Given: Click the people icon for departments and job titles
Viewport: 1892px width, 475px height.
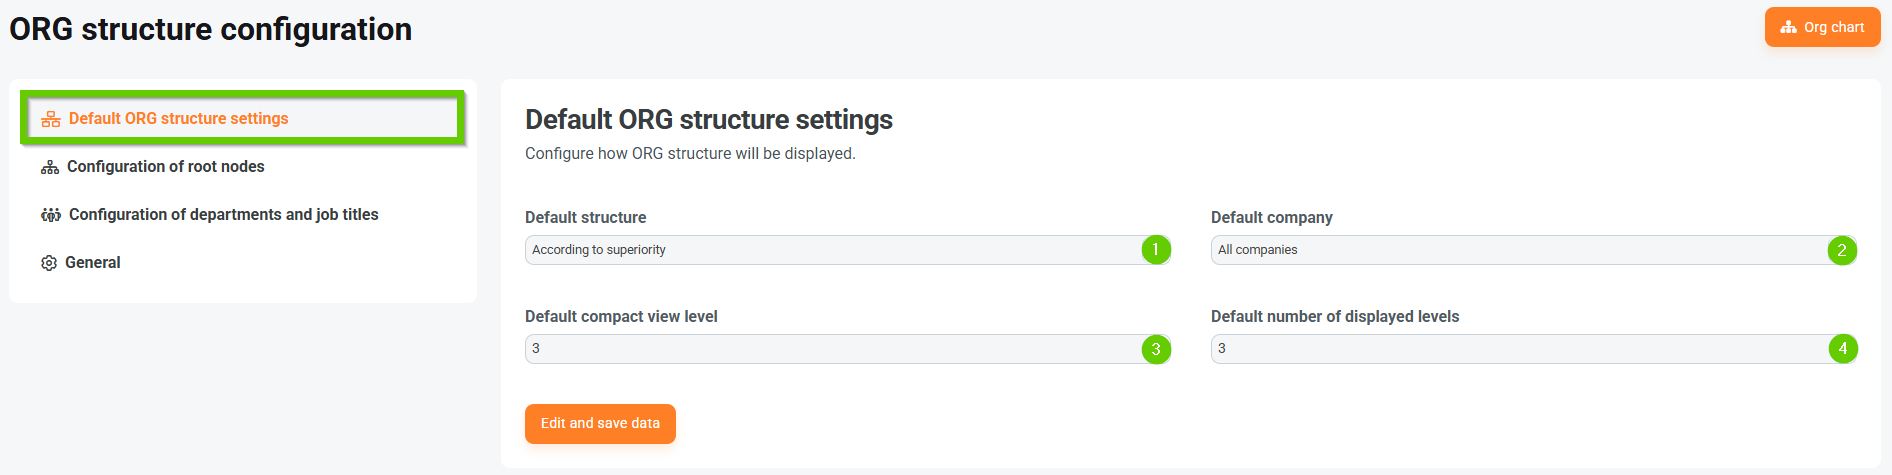Looking at the screenshot, I should click(x=51, y=215).
